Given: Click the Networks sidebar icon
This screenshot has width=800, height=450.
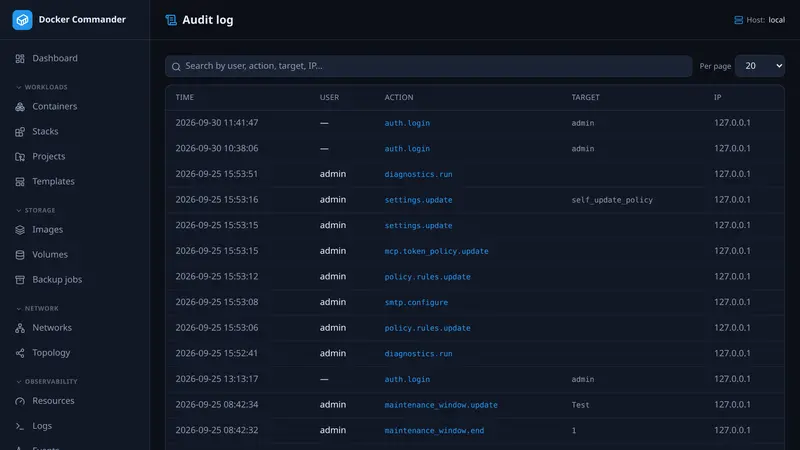Looking at the screenshot, I should (x=20, y=328).
